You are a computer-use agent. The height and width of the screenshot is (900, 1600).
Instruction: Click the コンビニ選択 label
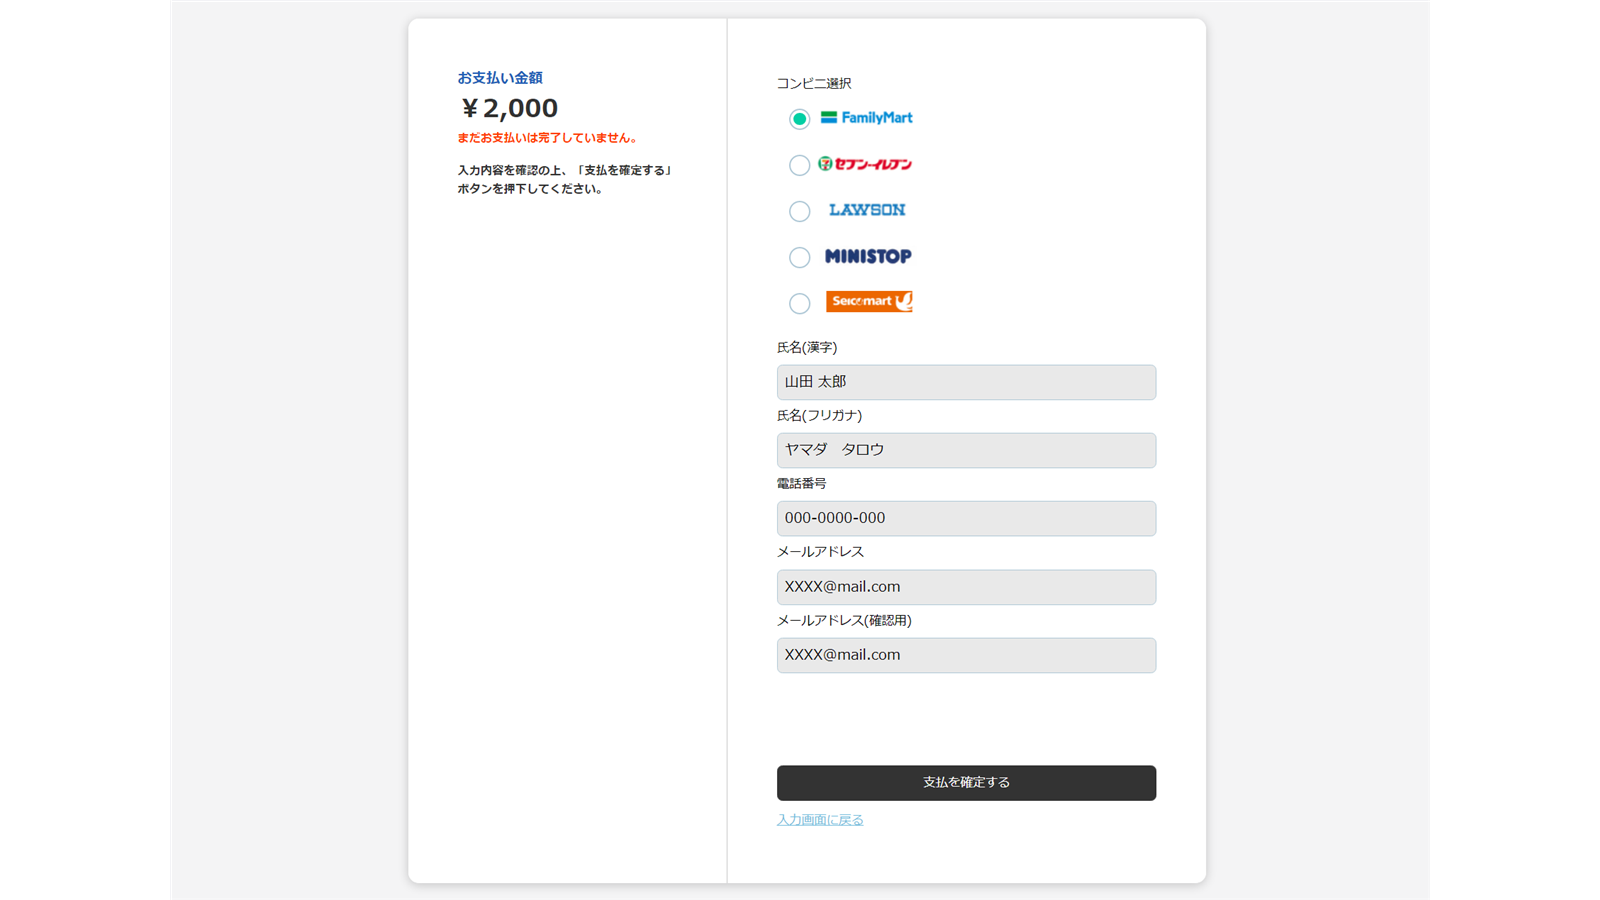814,83
